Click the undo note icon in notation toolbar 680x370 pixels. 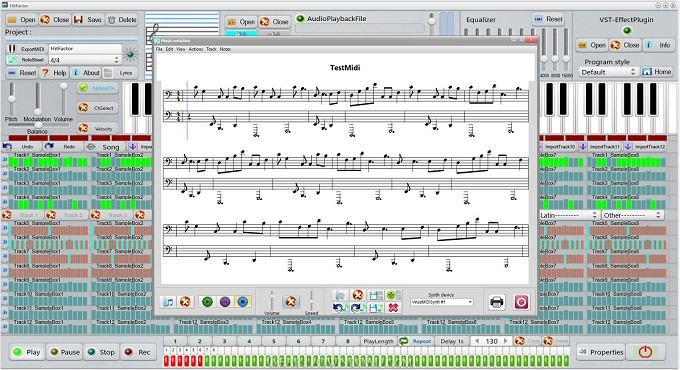(x=340, y=308)
